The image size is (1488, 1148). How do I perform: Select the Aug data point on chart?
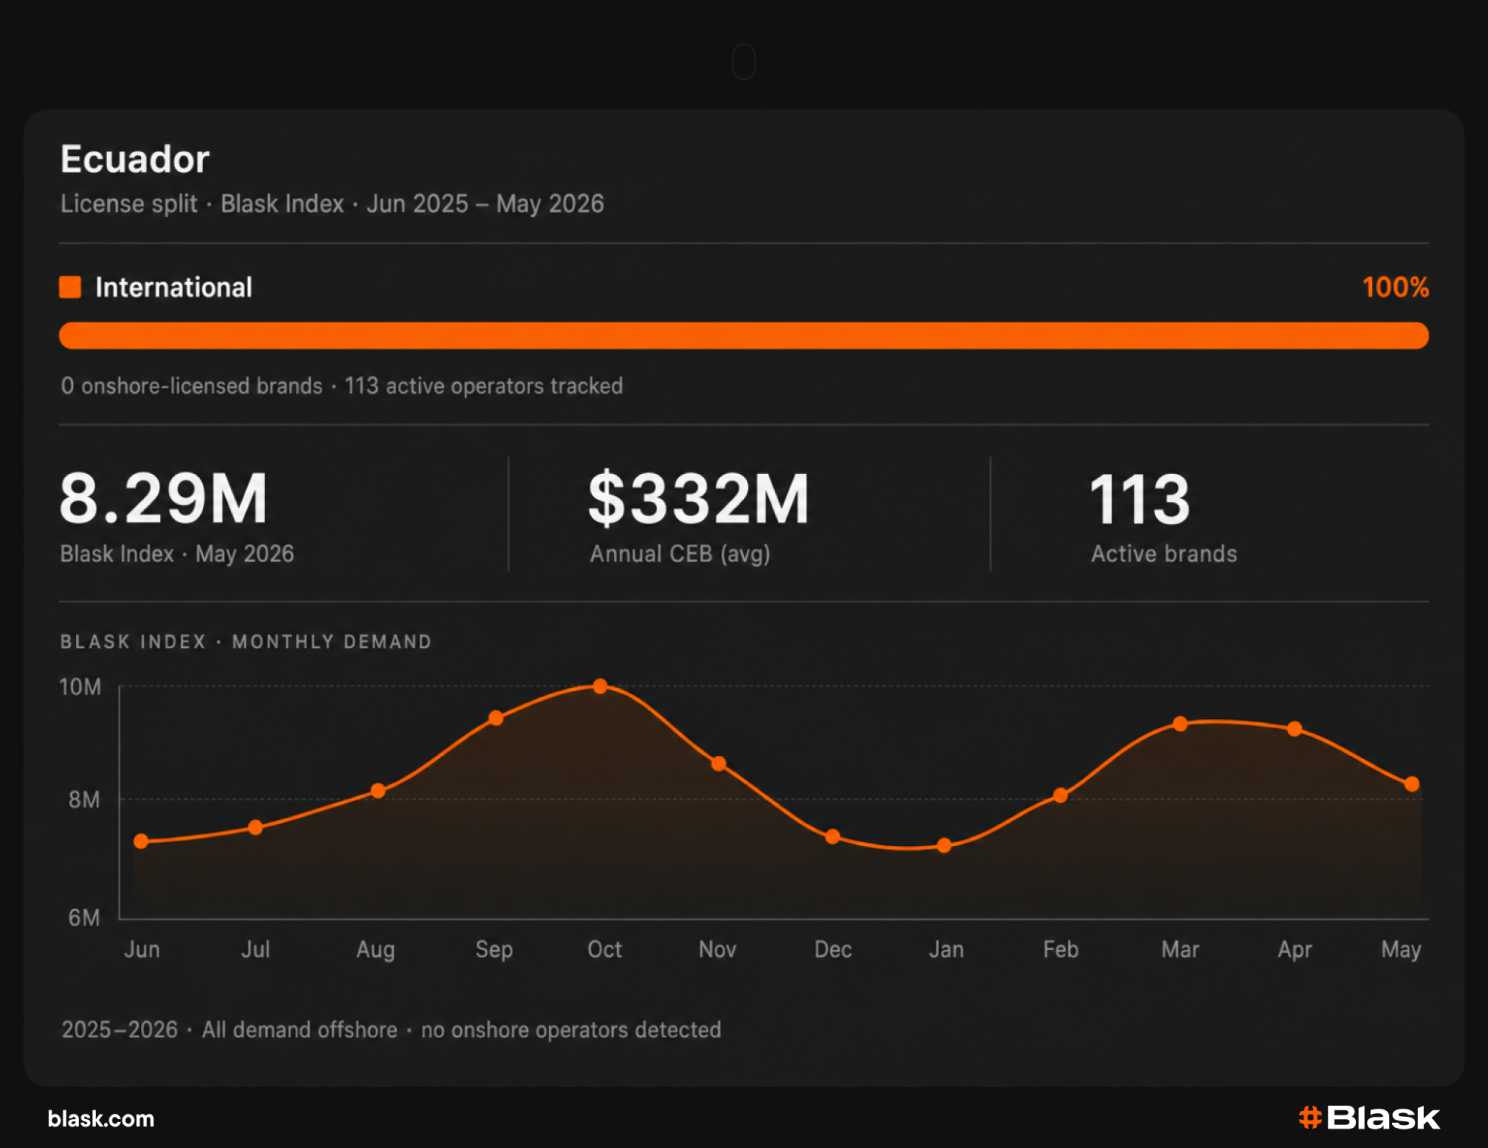(x=378, y=791)
